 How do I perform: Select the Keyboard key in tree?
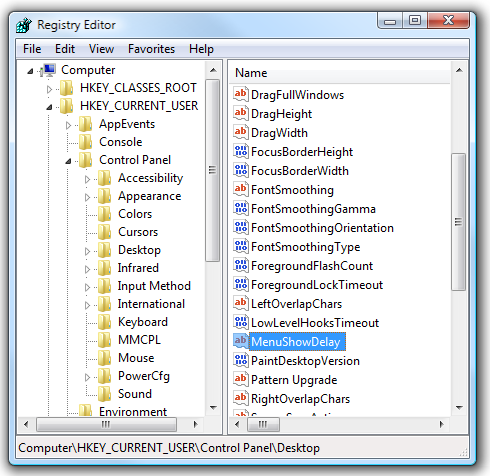point(143,322)
